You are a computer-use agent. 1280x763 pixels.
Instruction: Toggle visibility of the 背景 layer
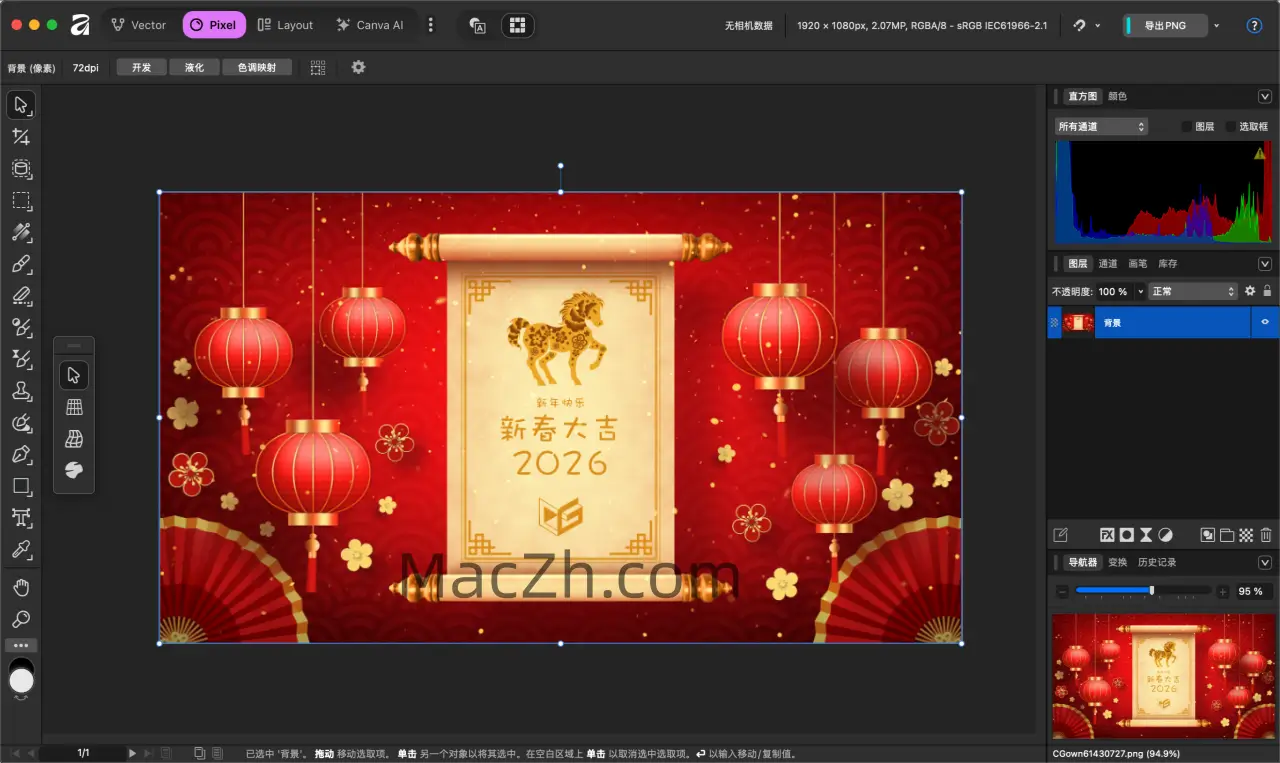[x=1264, y=322]
